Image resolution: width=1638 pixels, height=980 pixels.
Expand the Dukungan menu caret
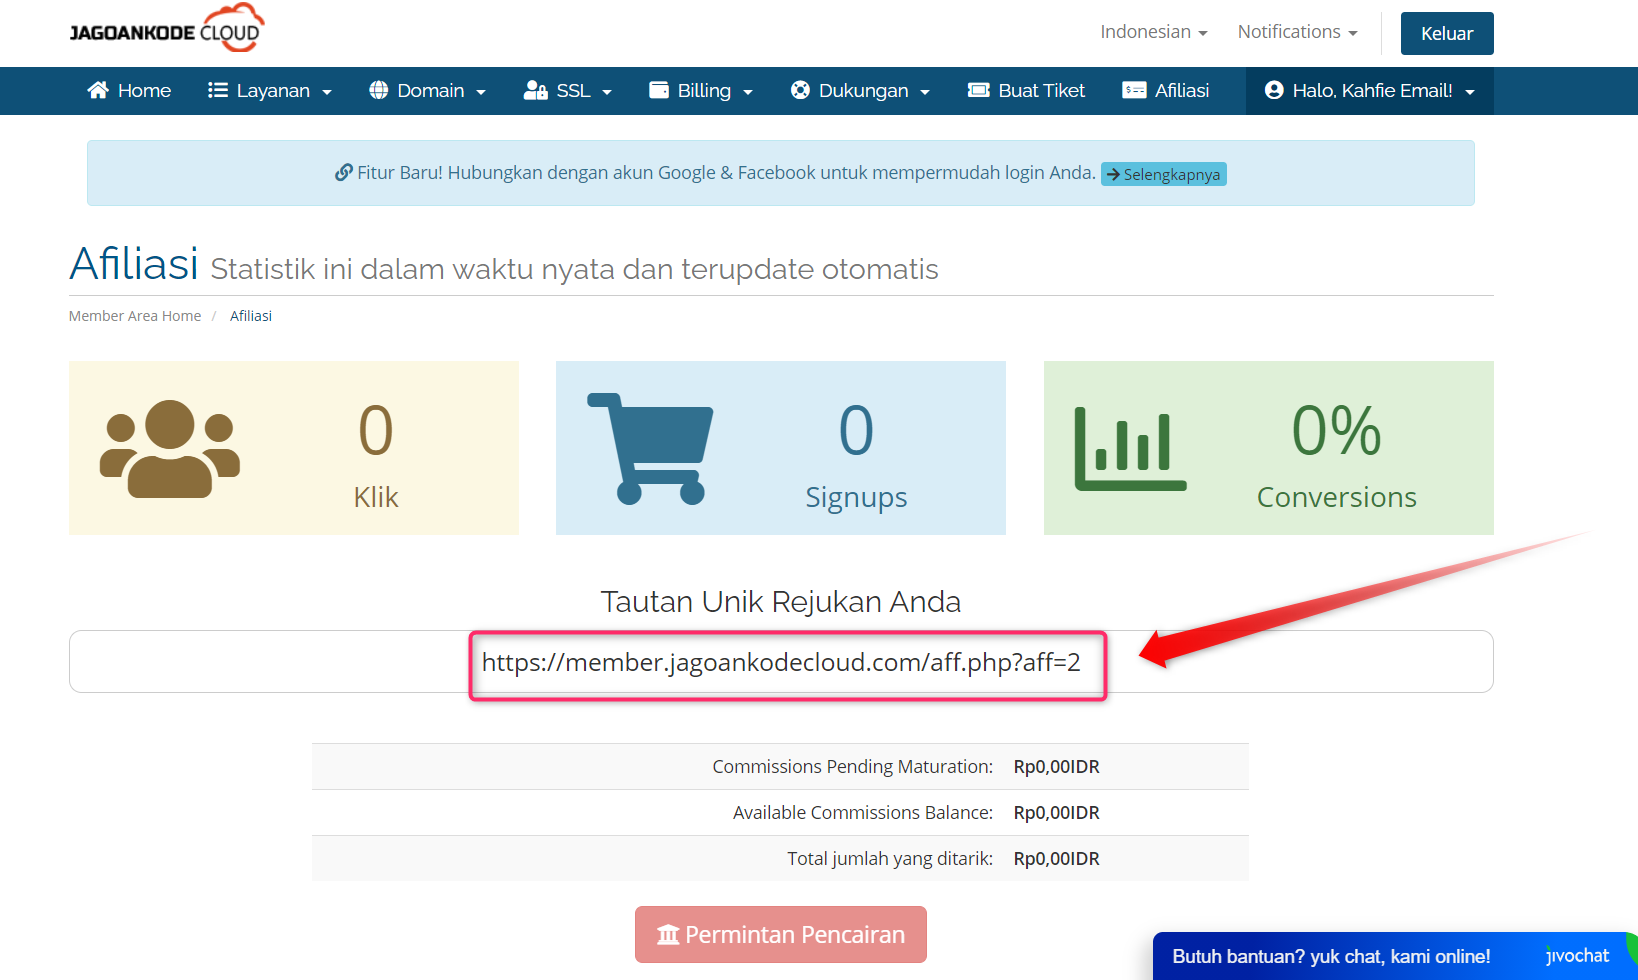(x=925, y=92)
